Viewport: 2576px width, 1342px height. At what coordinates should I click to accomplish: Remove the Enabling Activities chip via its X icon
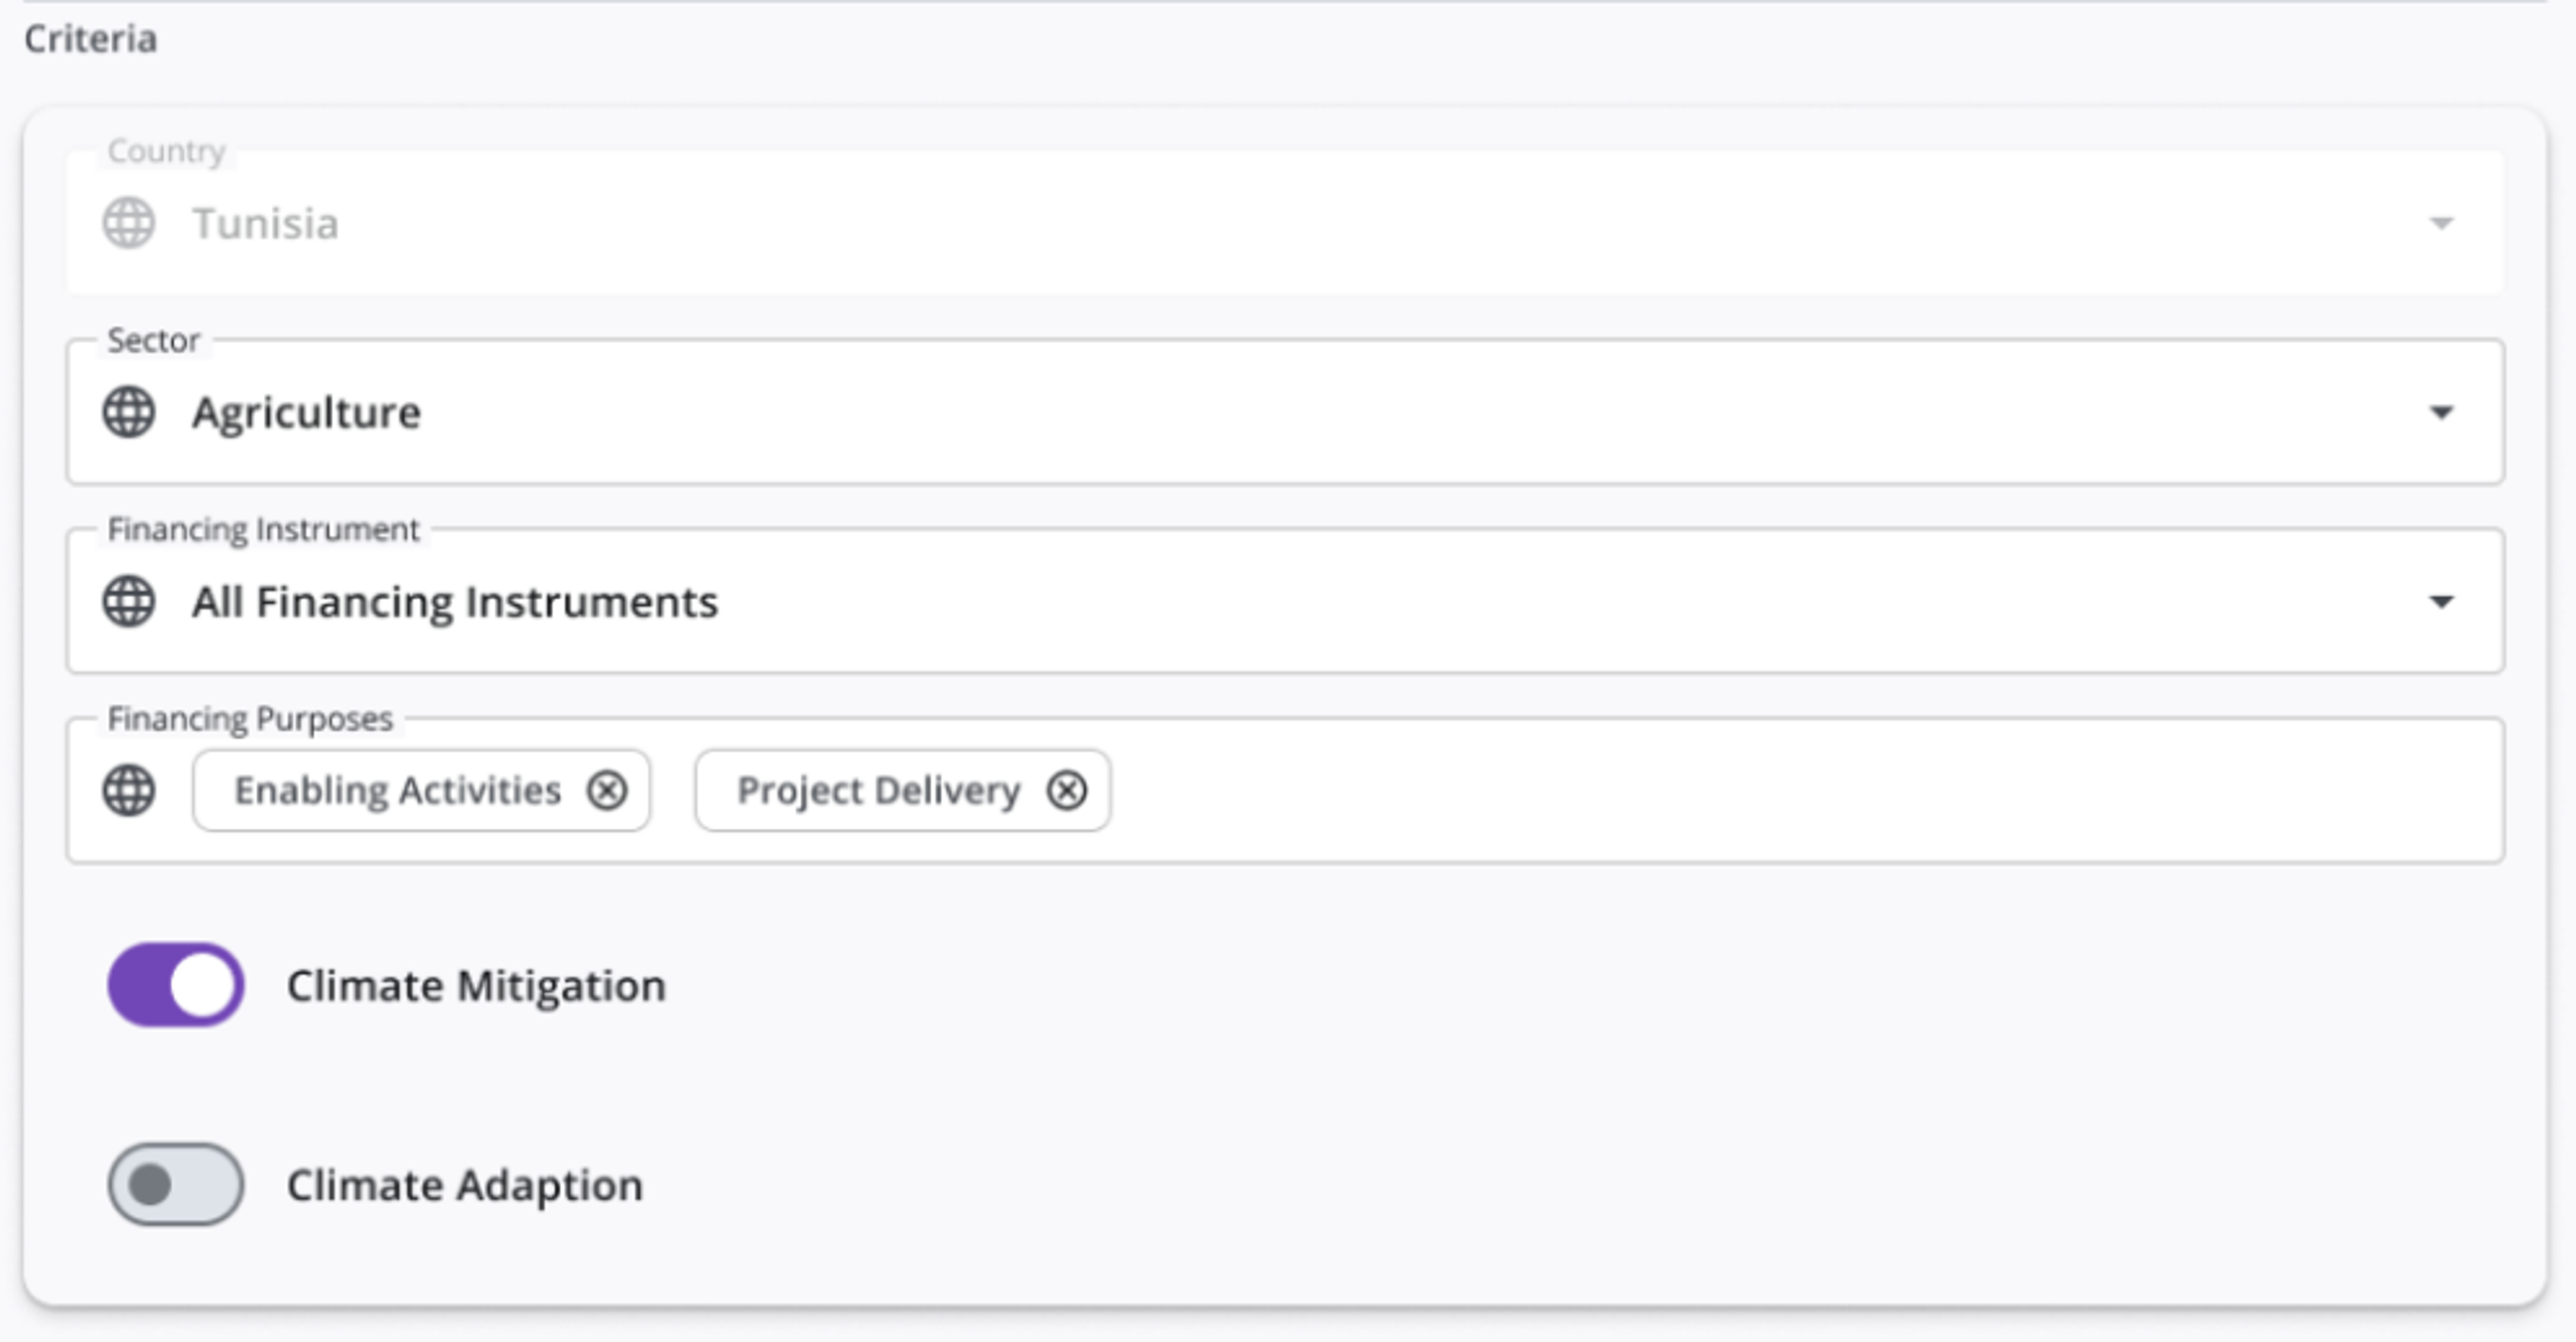coord(606,790)
